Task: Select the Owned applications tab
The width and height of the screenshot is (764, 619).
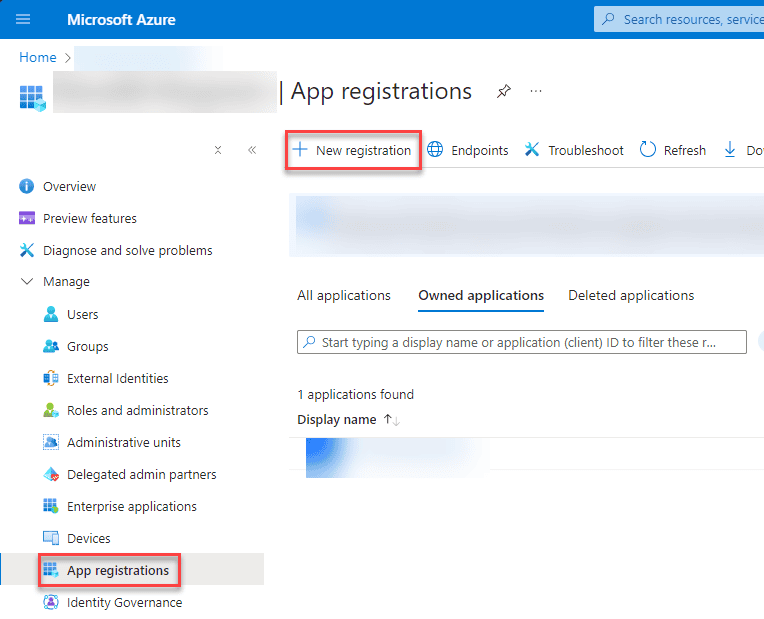Action: click(x=481, y=295)
